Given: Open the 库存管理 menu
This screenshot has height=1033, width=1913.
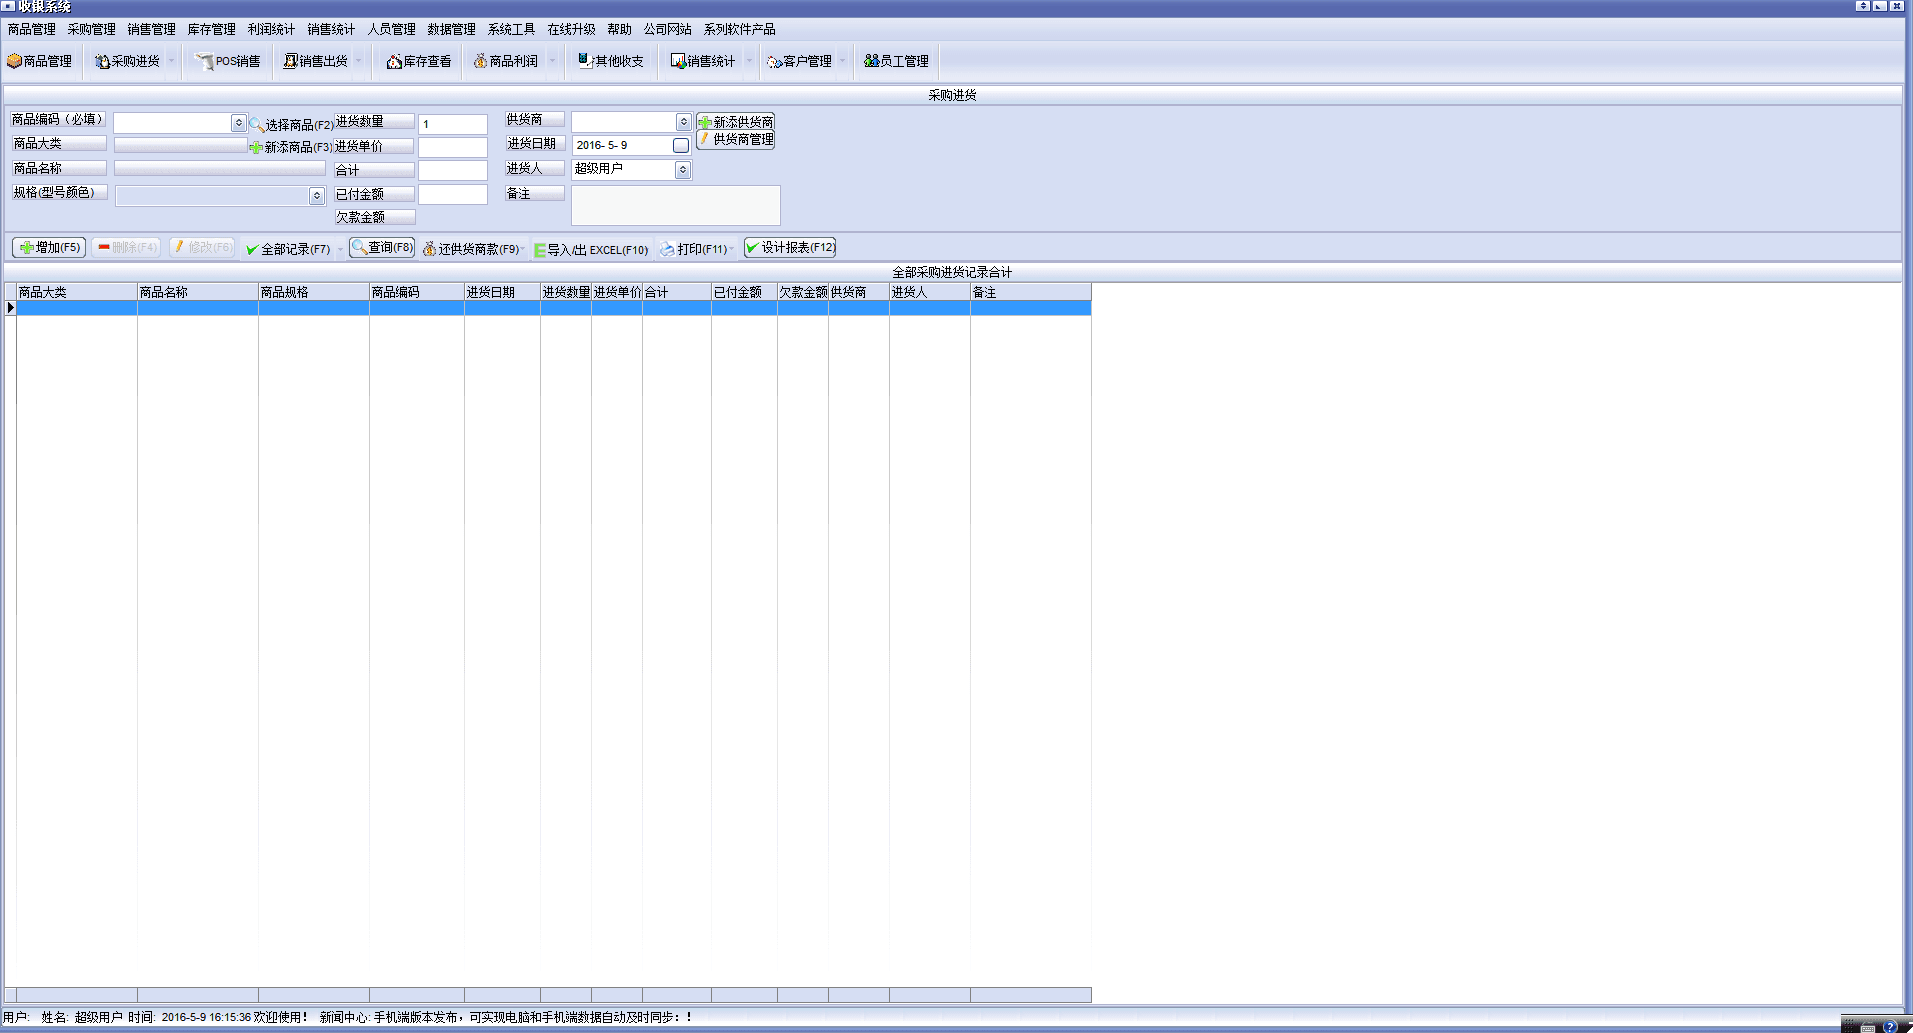Looking at the screenshot, I should [211, 29].
